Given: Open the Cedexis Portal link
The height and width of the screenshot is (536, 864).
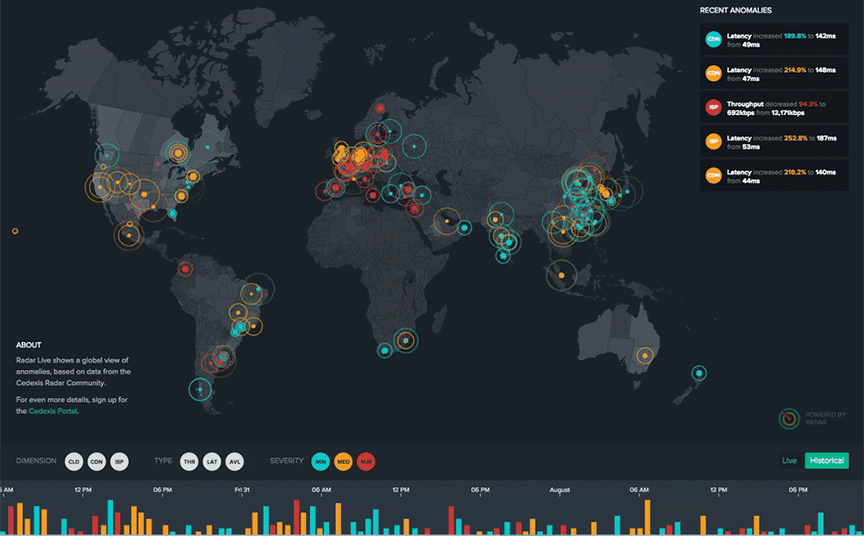Looking at the screenshot, I should (x=53, y=411).
